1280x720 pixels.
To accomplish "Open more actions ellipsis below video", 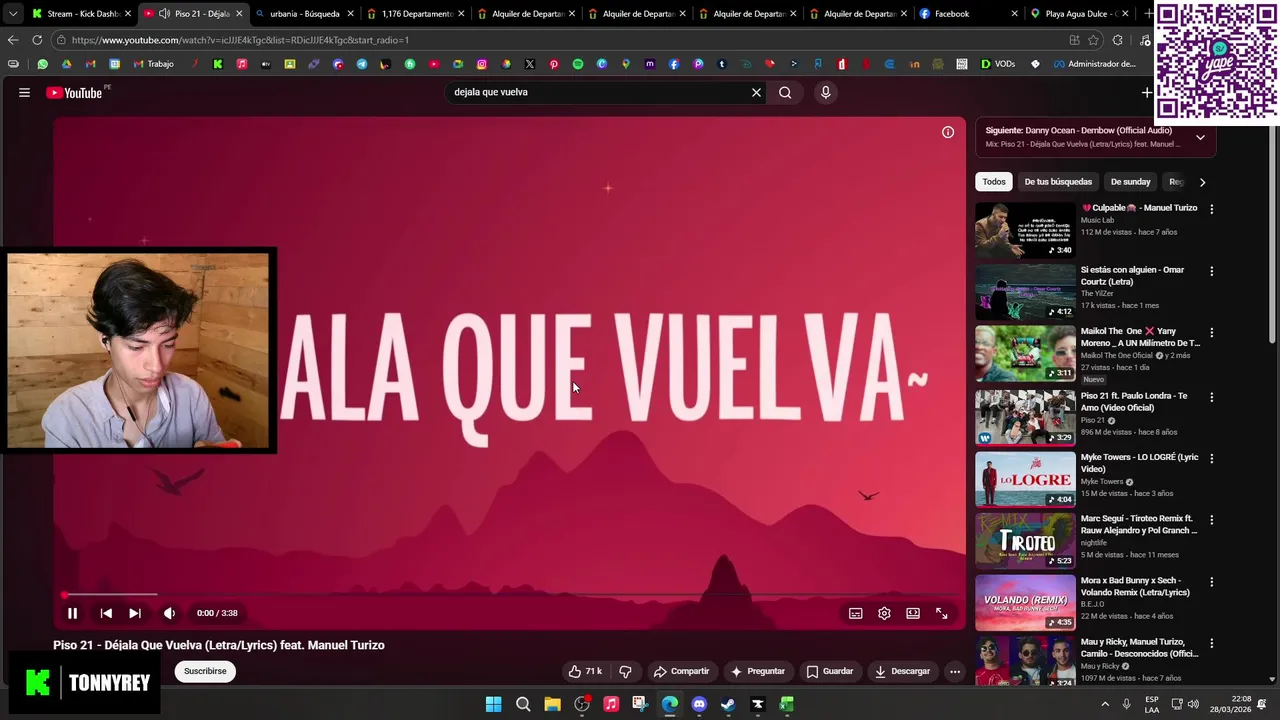I will tap(955, 671).
